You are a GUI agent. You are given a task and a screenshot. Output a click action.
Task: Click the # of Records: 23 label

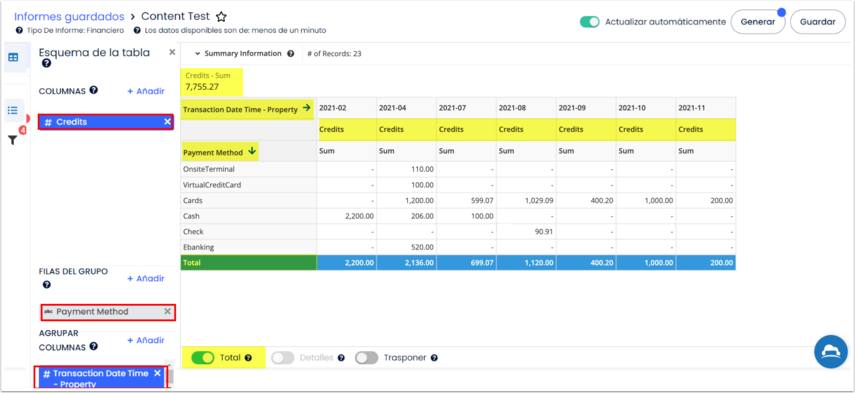pyautogui.click(x=334, y=54)
